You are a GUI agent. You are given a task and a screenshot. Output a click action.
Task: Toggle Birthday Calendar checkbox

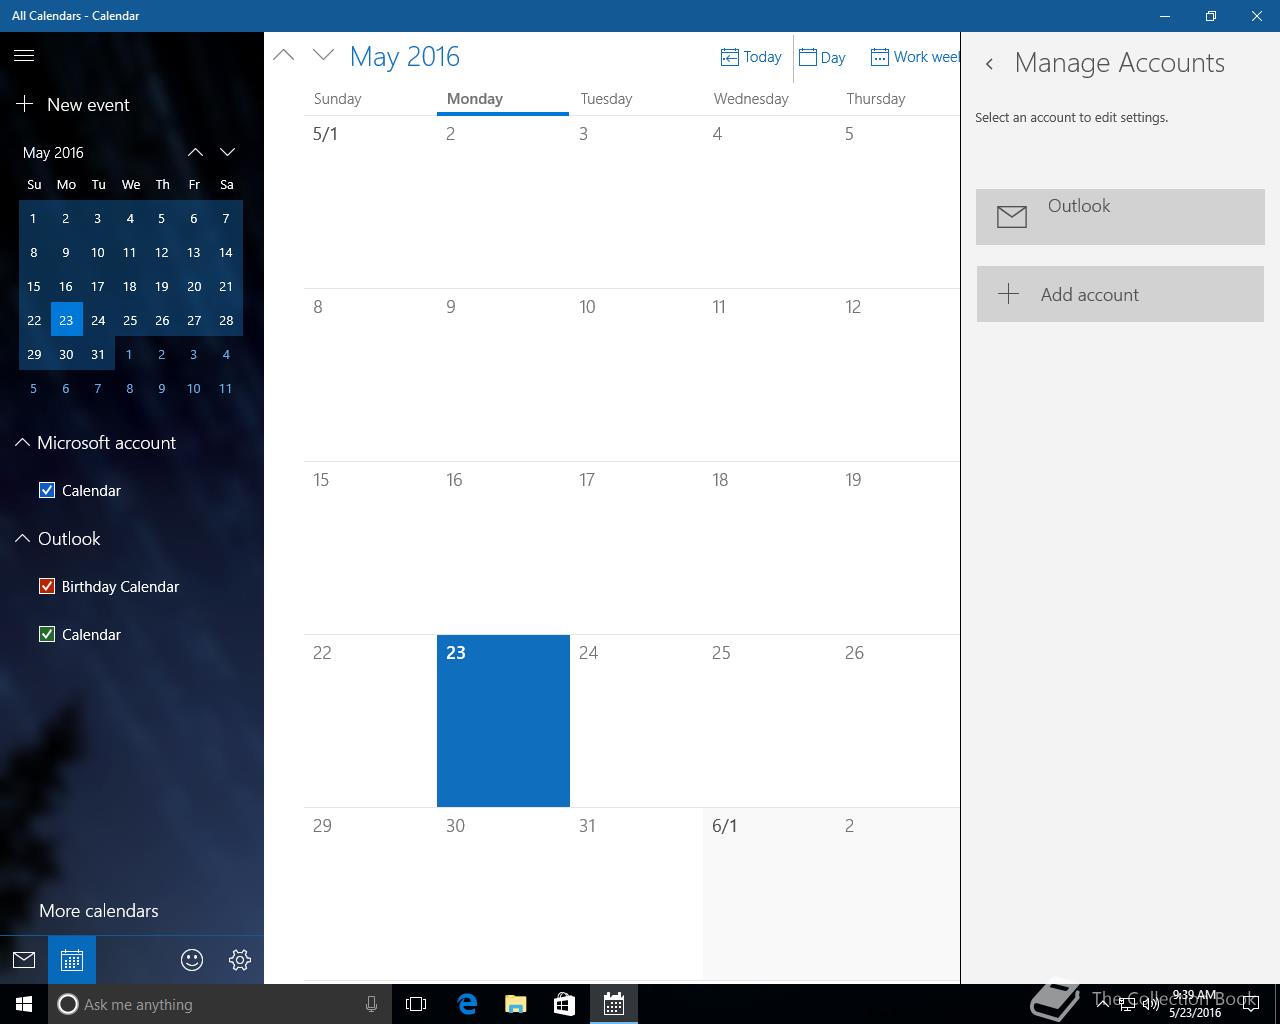pyautogui.click(x=46, y=586)
